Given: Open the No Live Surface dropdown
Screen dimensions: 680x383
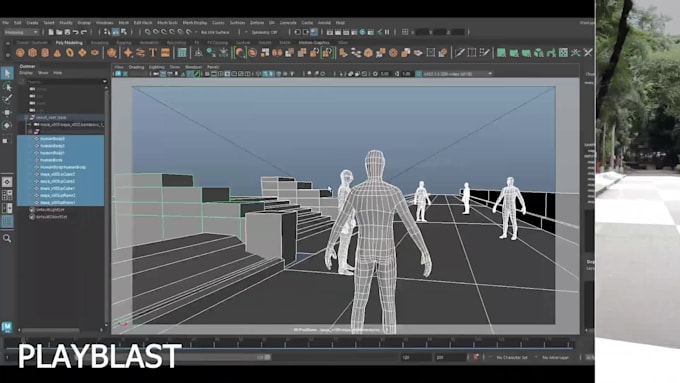Looking at the screenshot, I should [x=216, y=32].
